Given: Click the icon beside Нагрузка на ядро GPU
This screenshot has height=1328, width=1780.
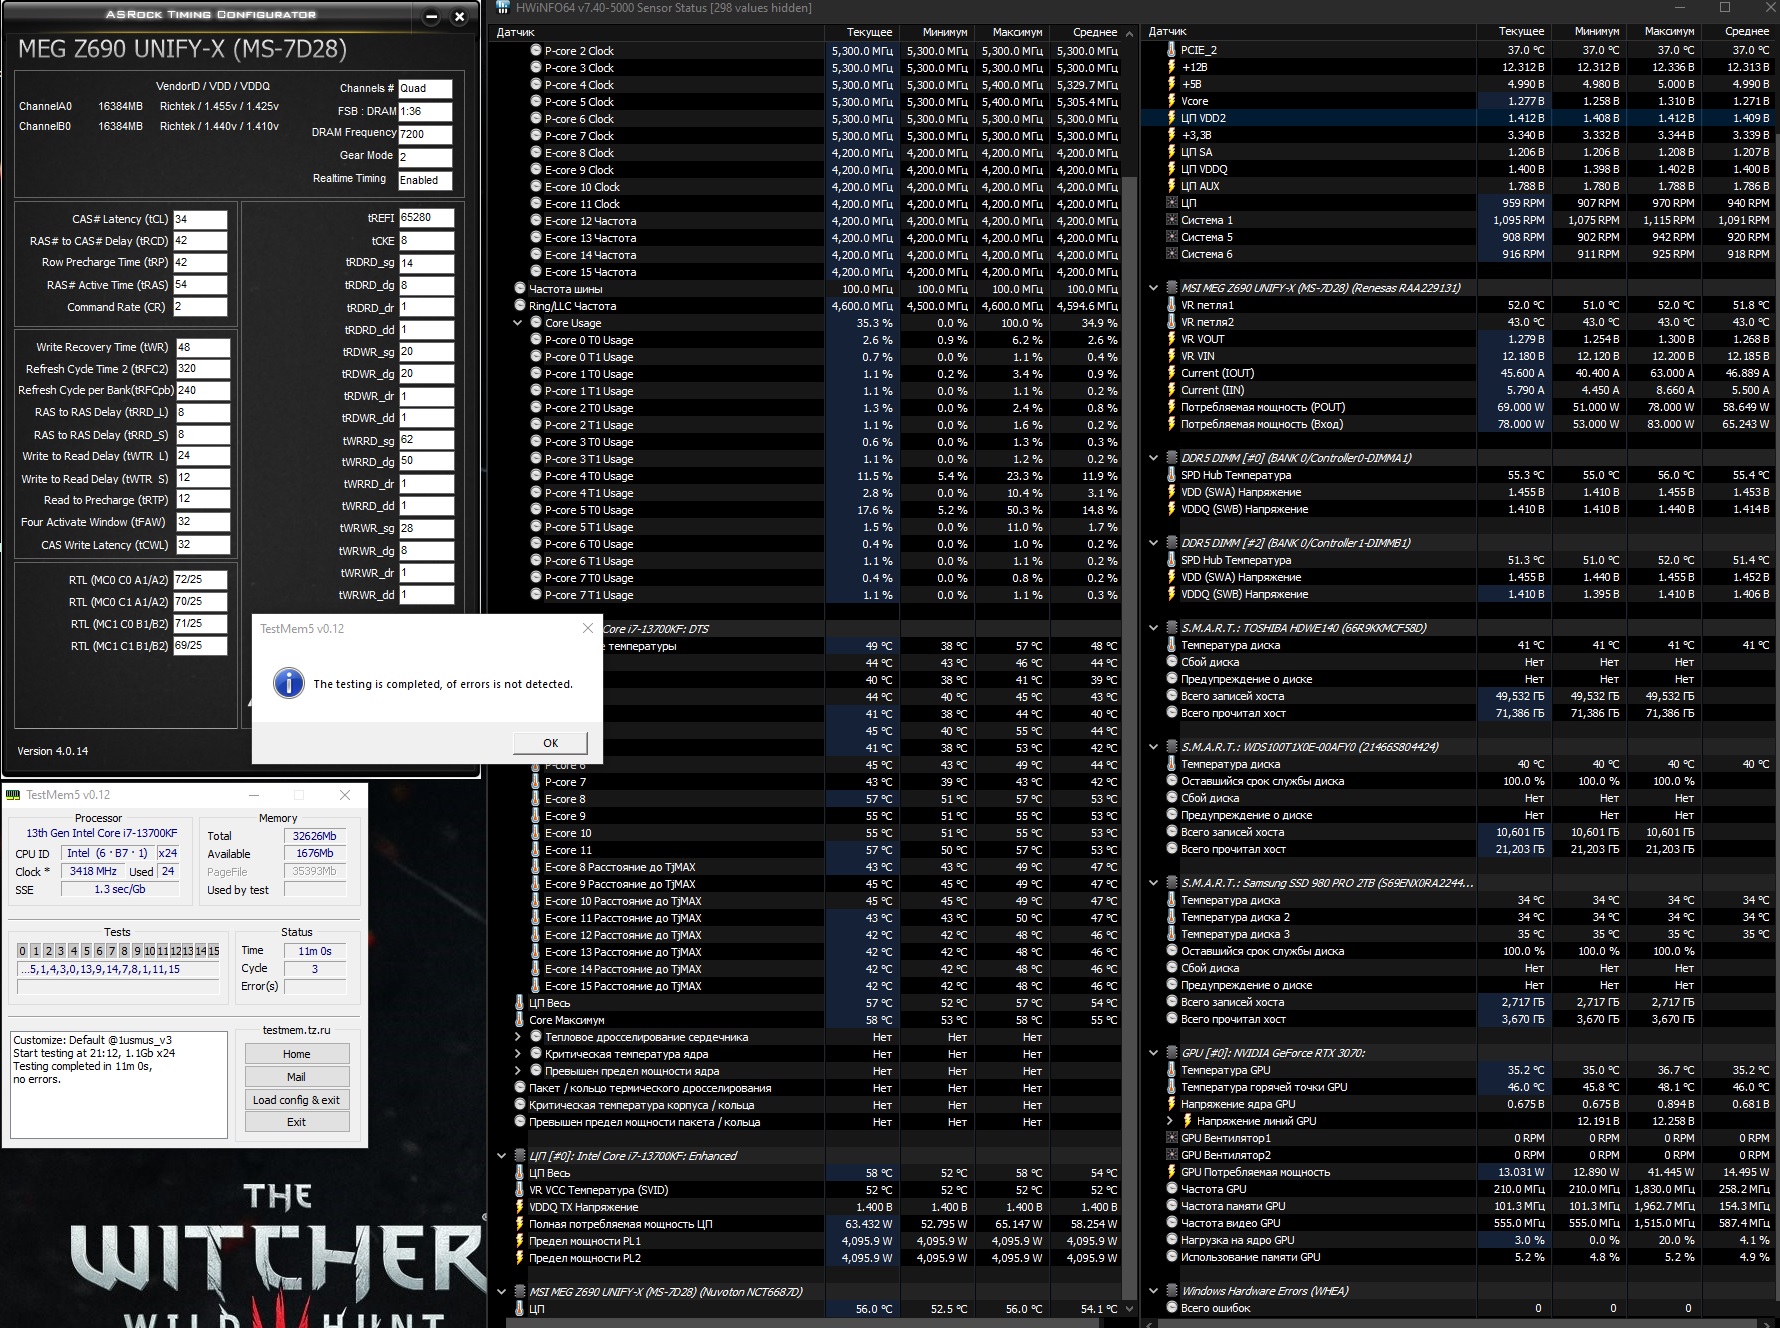Looking at the screenshot, I should coord(1172,1240).
